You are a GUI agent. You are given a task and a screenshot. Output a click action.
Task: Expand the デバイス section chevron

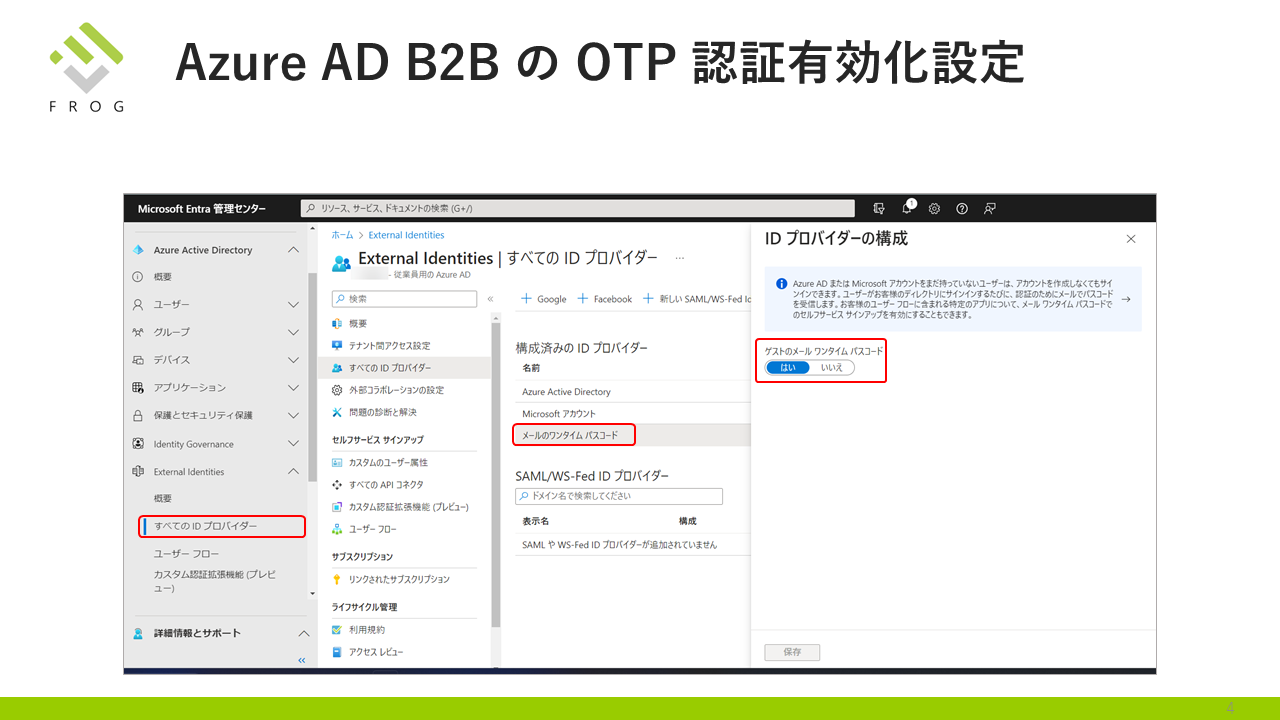pos(293,360)
